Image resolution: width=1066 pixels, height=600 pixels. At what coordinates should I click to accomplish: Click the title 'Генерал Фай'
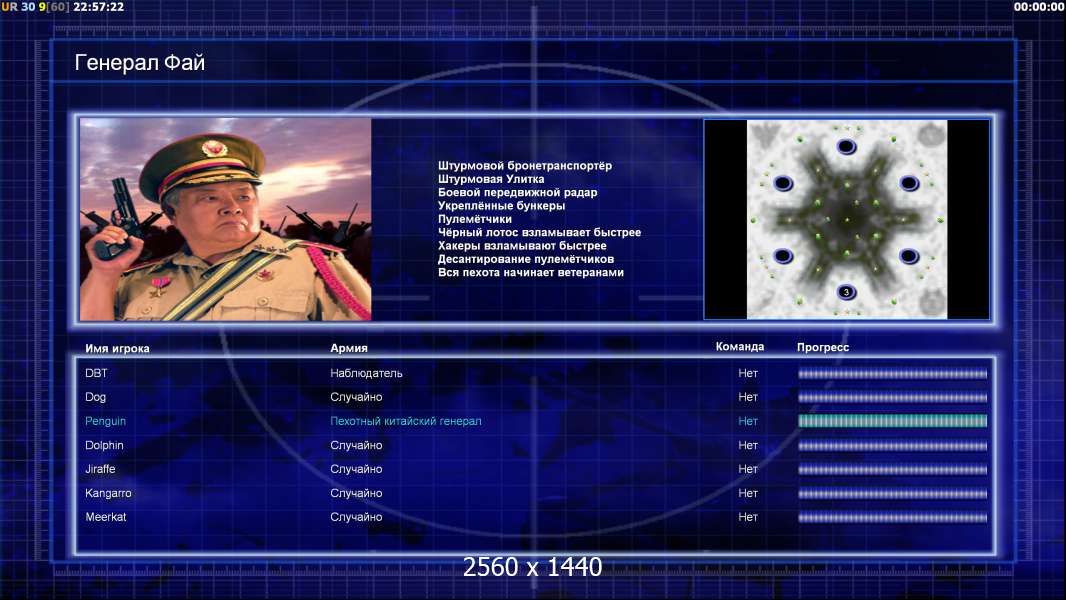(x=139, y=63)
